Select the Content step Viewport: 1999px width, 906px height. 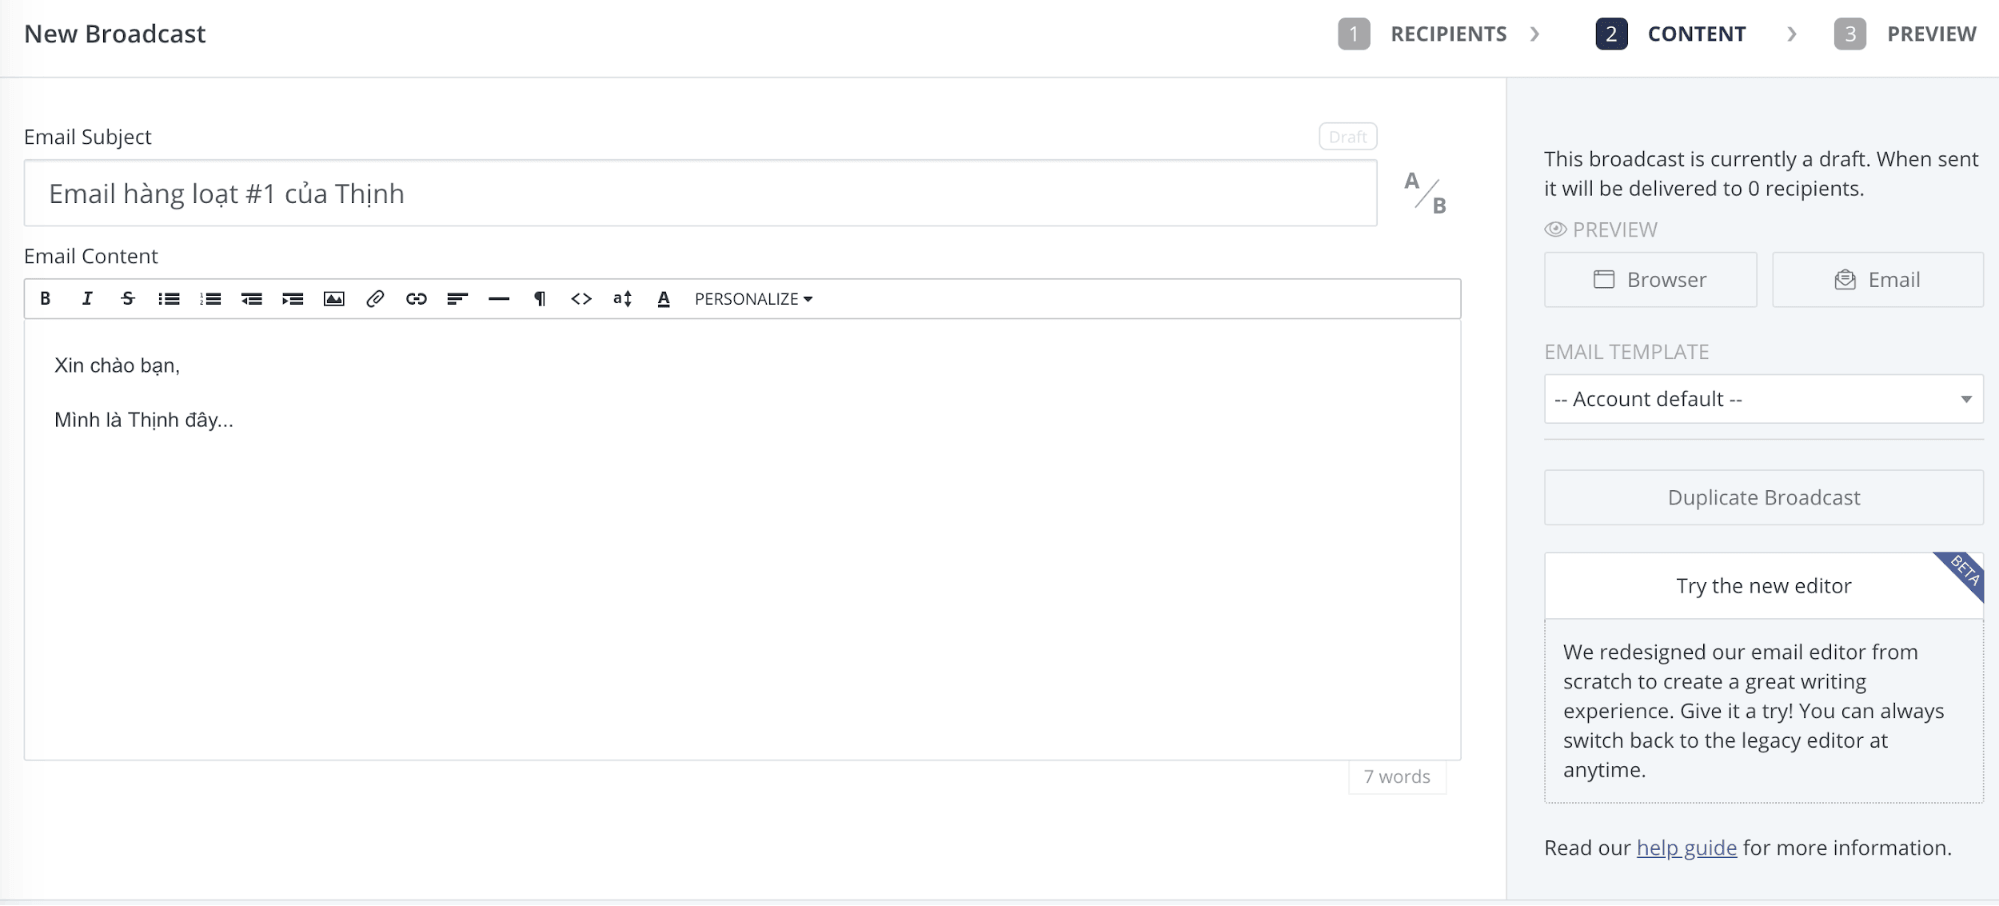click(1671, 34)
